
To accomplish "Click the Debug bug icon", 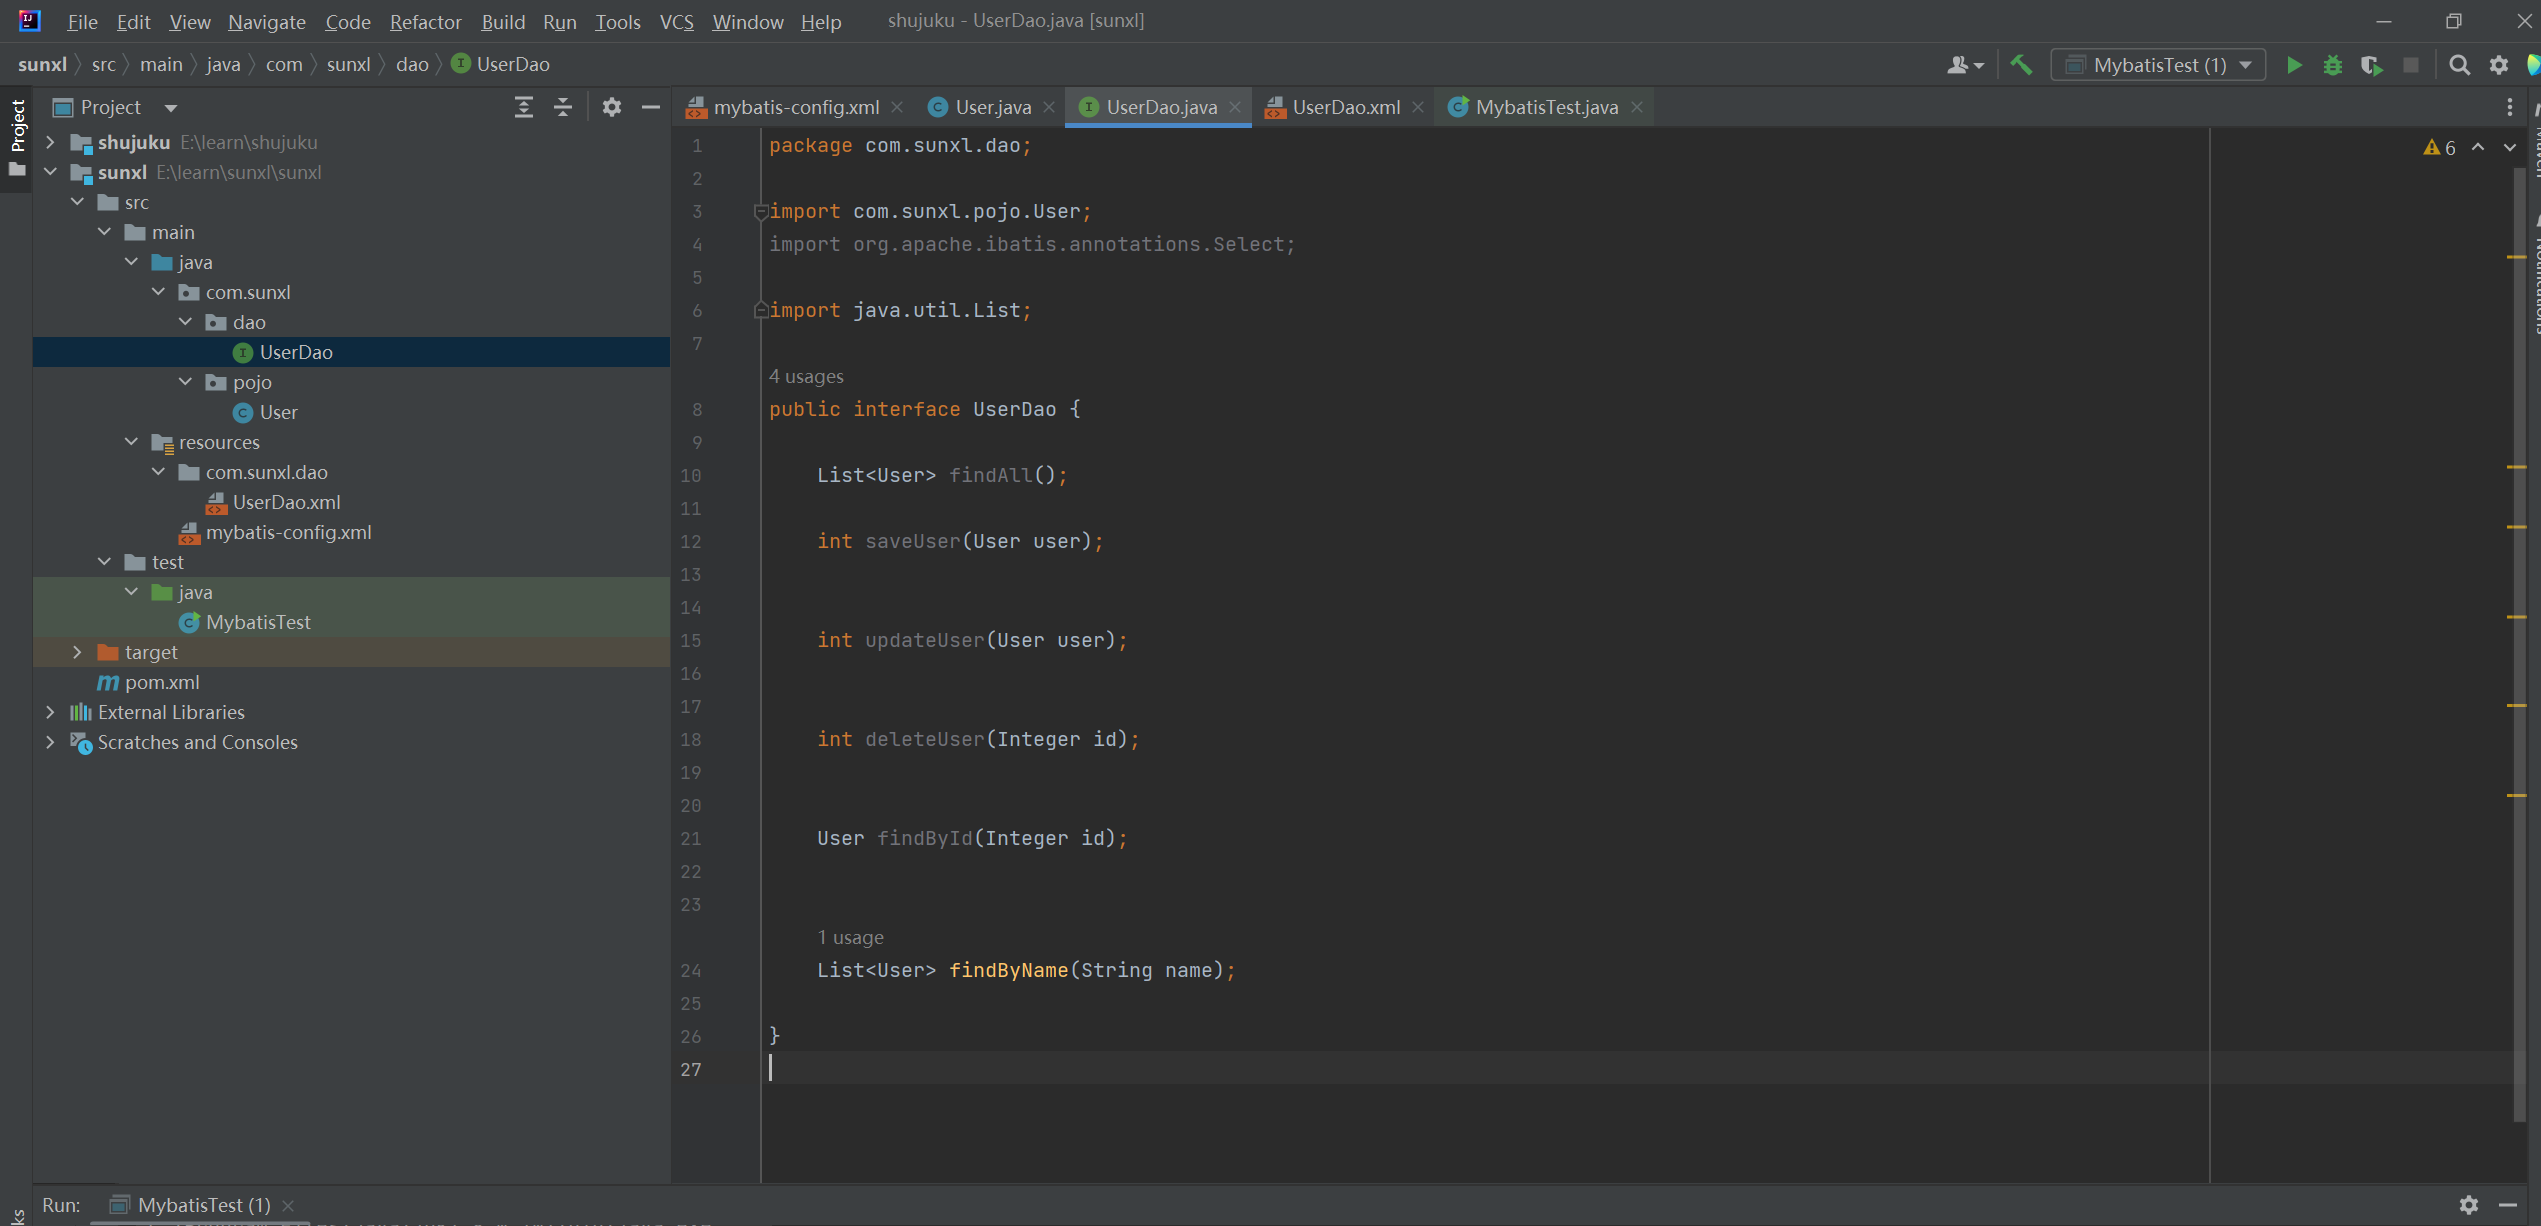I will [x=2332, y=65].
